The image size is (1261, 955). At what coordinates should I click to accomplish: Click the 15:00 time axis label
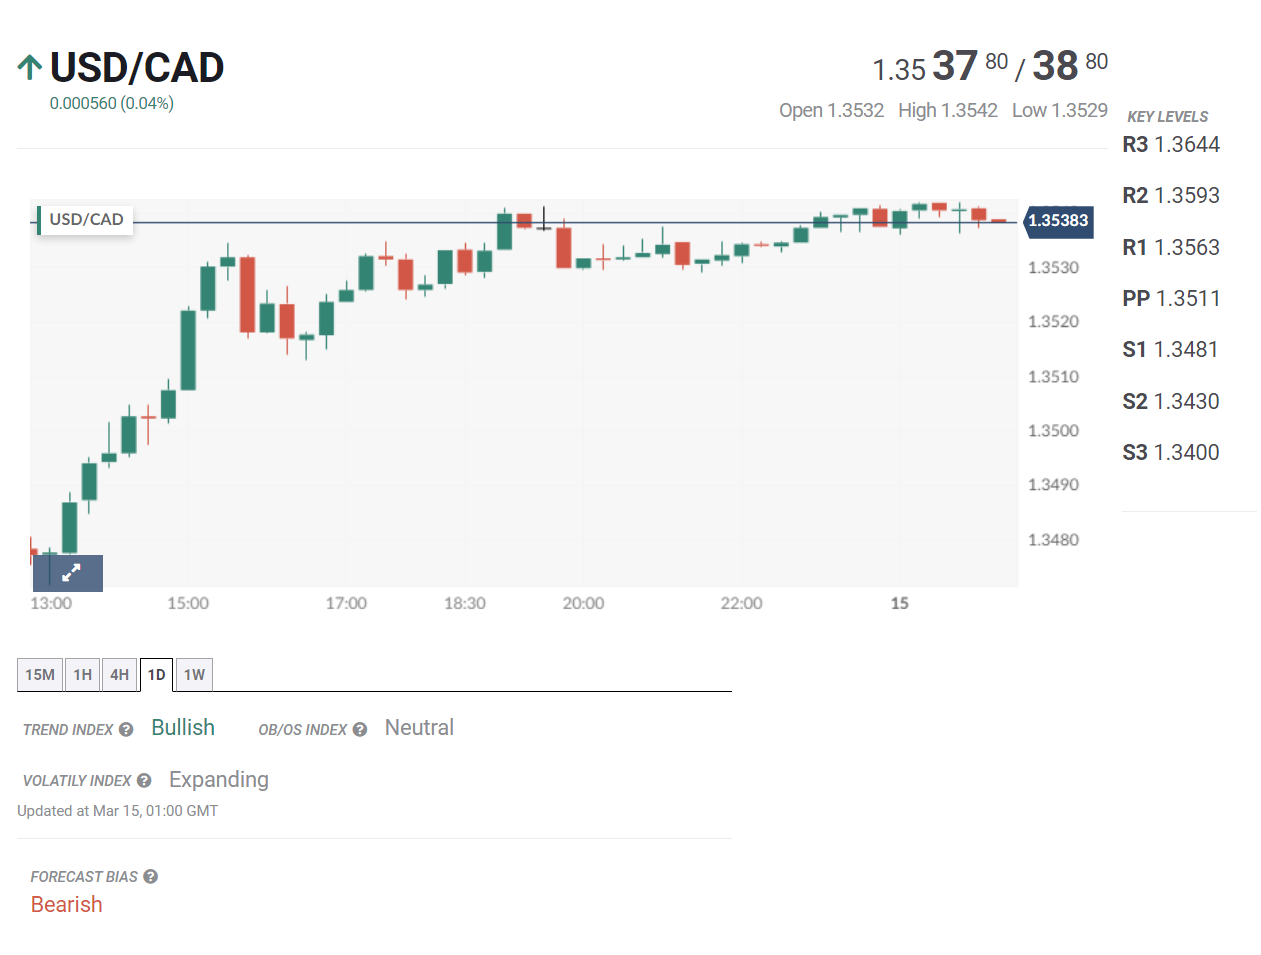[188, 604]
